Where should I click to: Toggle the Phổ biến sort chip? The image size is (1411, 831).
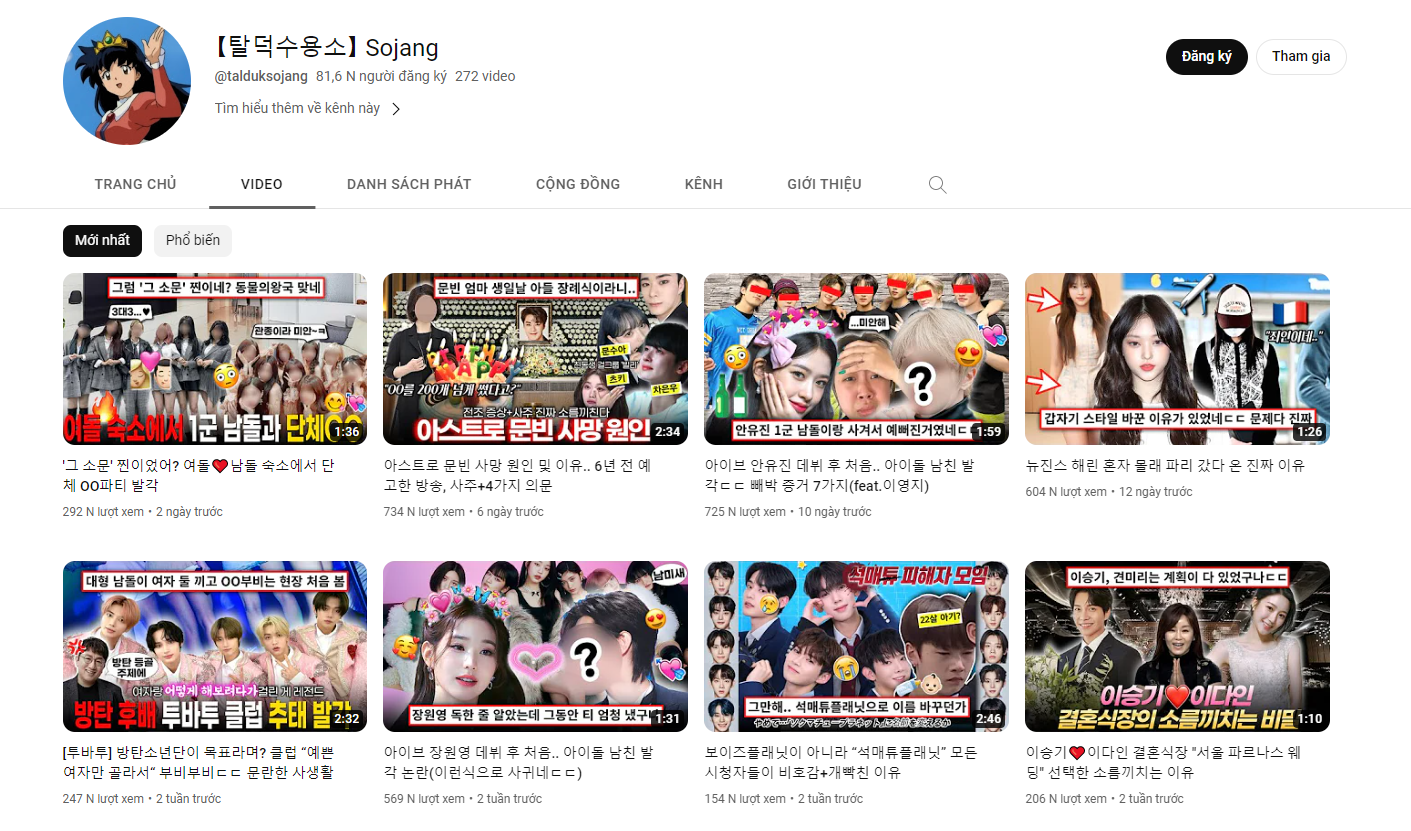(193, 241)
